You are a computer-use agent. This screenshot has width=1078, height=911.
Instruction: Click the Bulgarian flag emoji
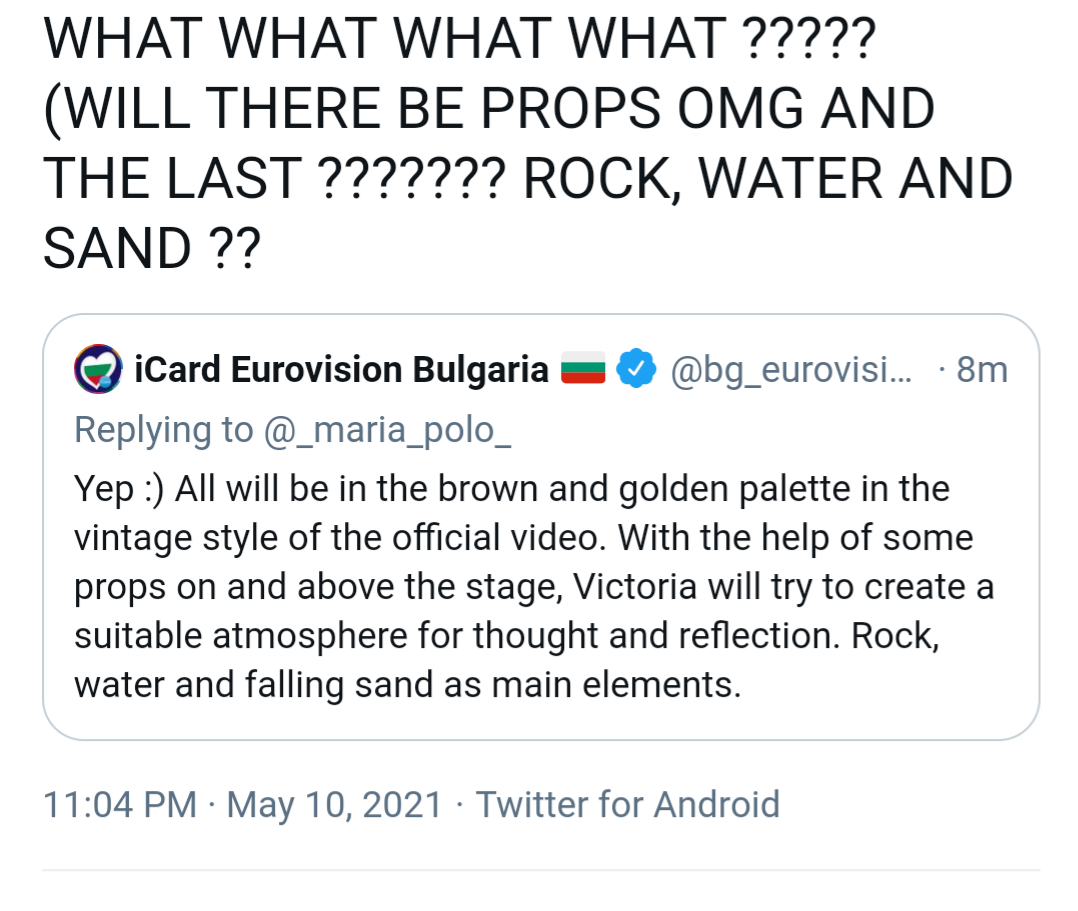coord(583,371)
